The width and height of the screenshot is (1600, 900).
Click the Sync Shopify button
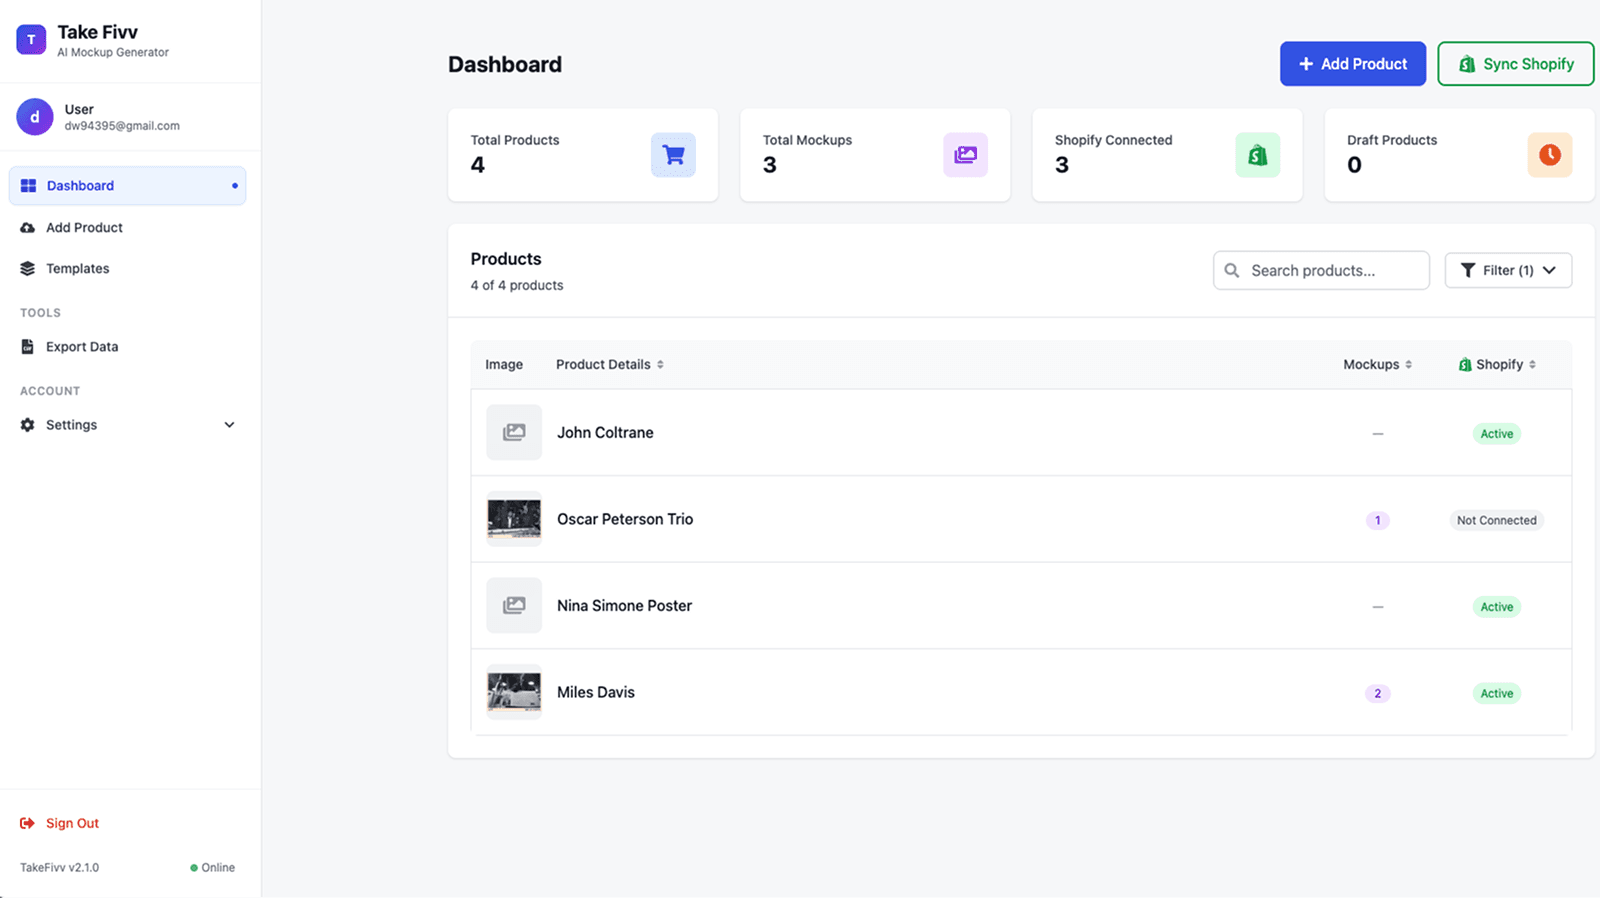pyautogui.click(x=1516, y=64)
